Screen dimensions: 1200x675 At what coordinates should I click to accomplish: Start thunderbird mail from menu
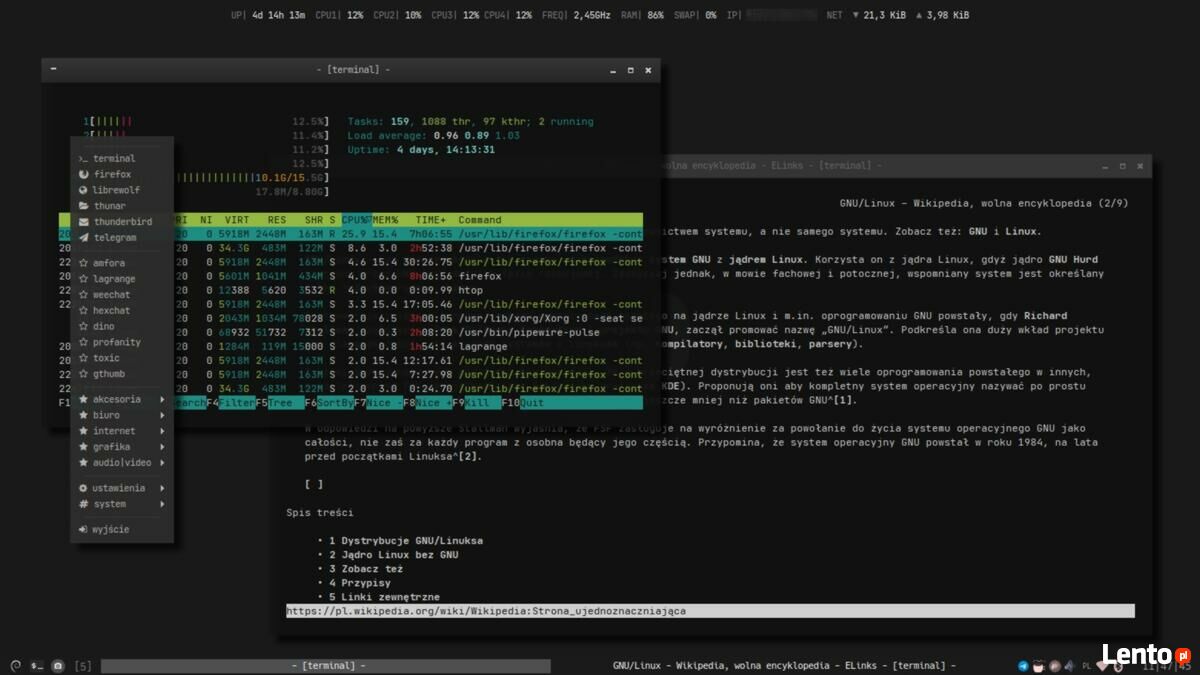pos(121,222)
